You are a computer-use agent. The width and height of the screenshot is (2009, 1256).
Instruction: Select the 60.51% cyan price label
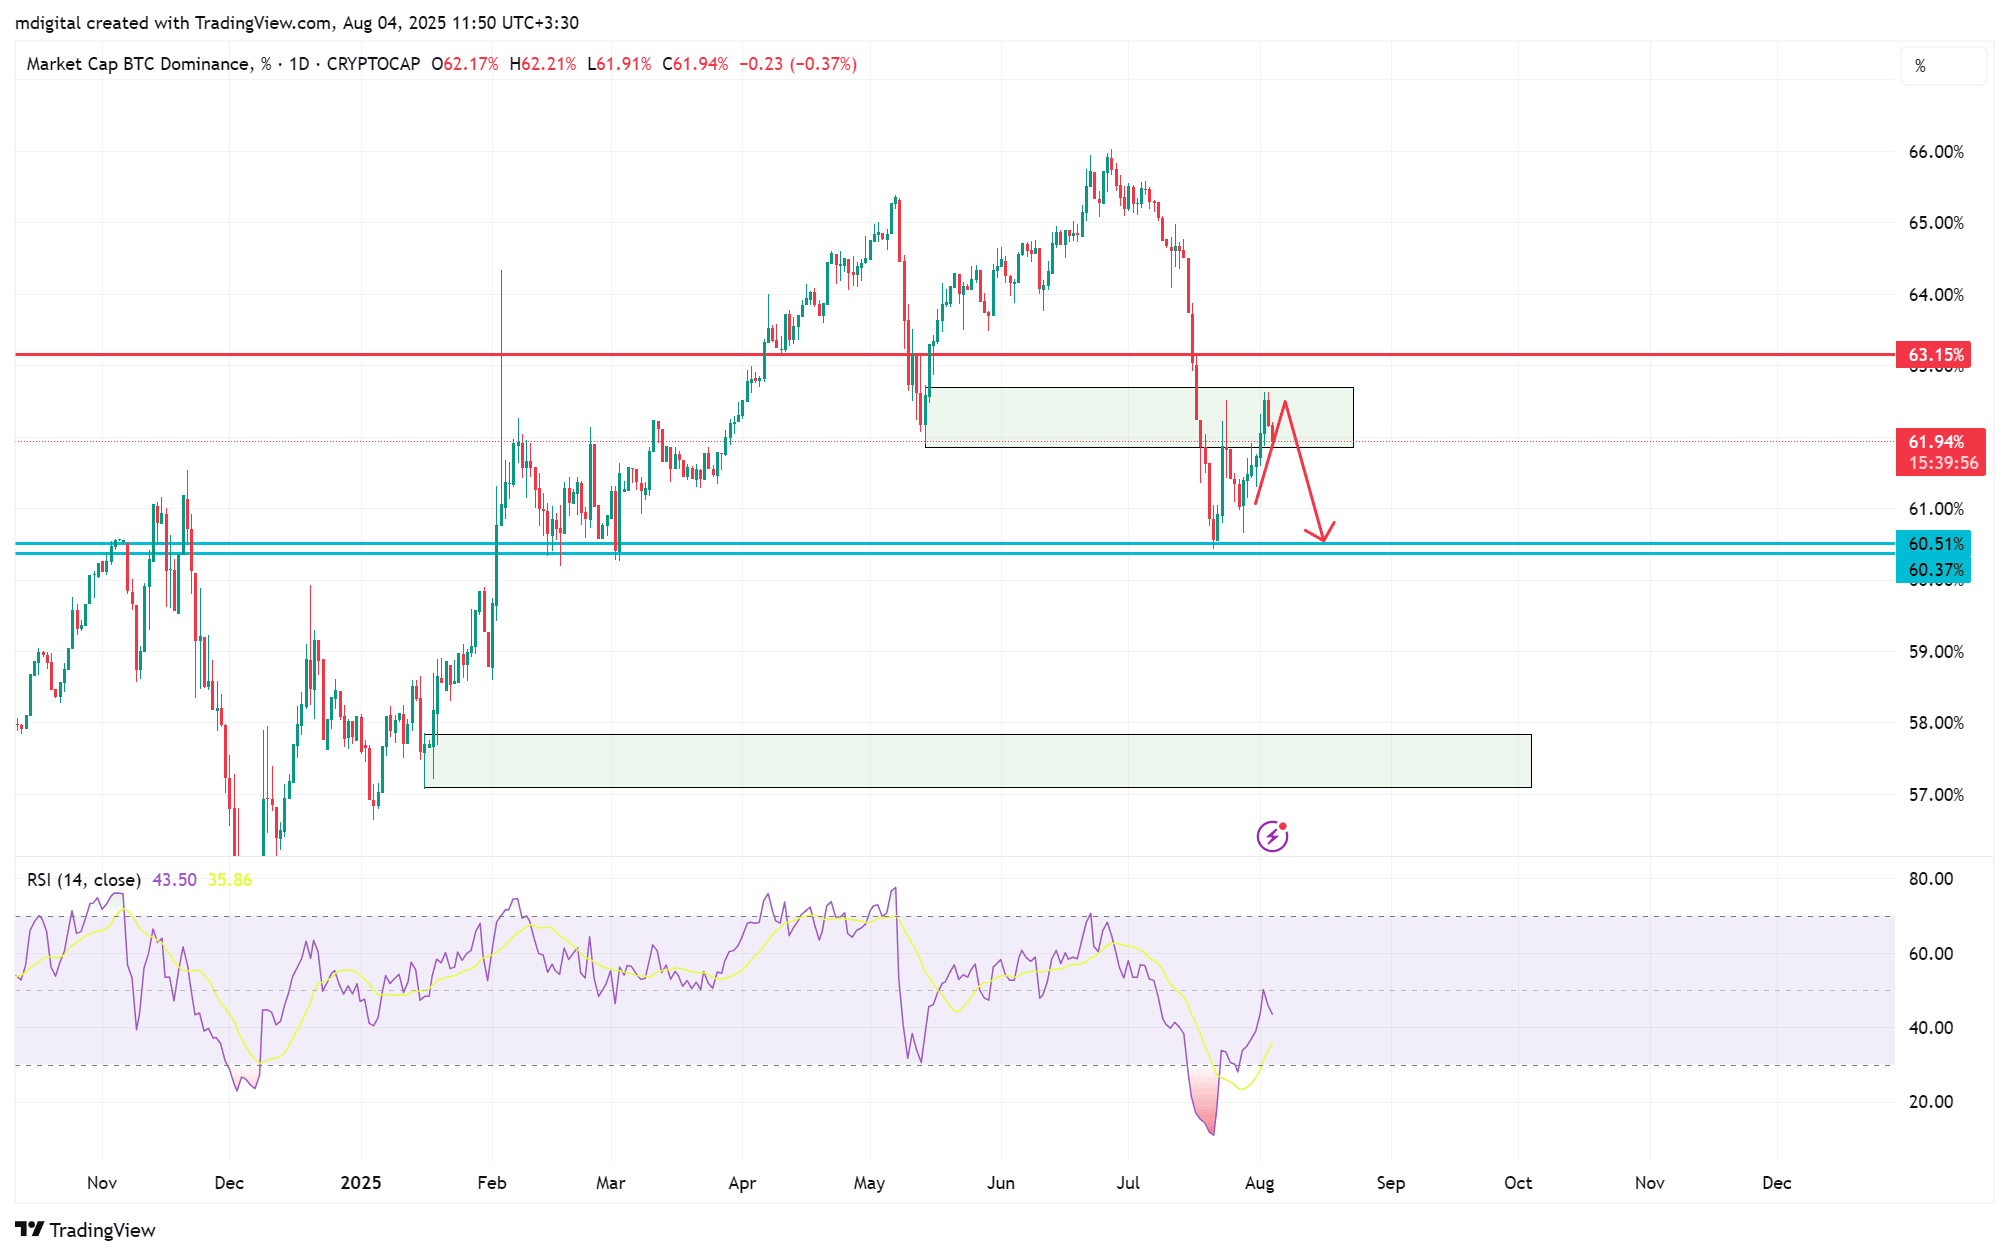point(1934,543)
